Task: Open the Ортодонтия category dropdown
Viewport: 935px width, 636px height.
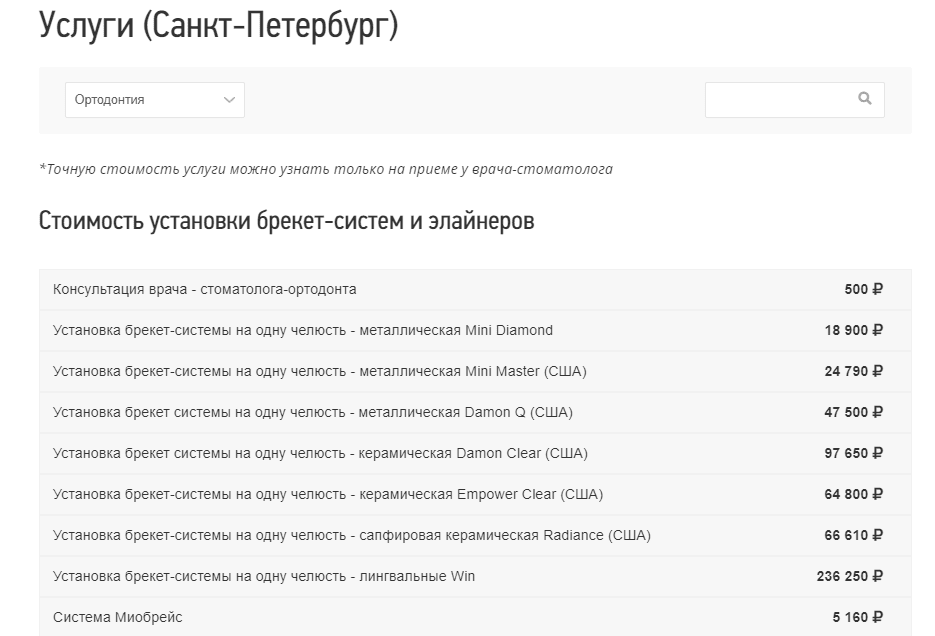Action: pos(154,100)
